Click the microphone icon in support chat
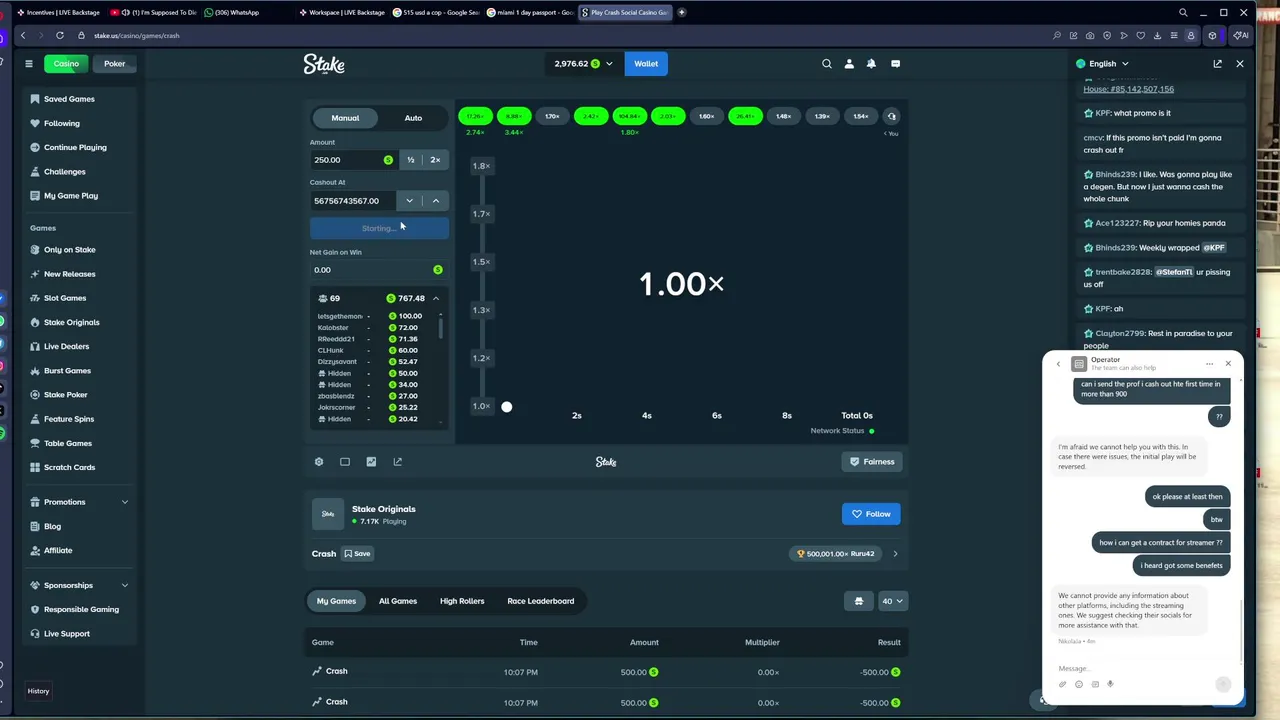The width and height of the screenshot is (1280, 720). 1110,685
